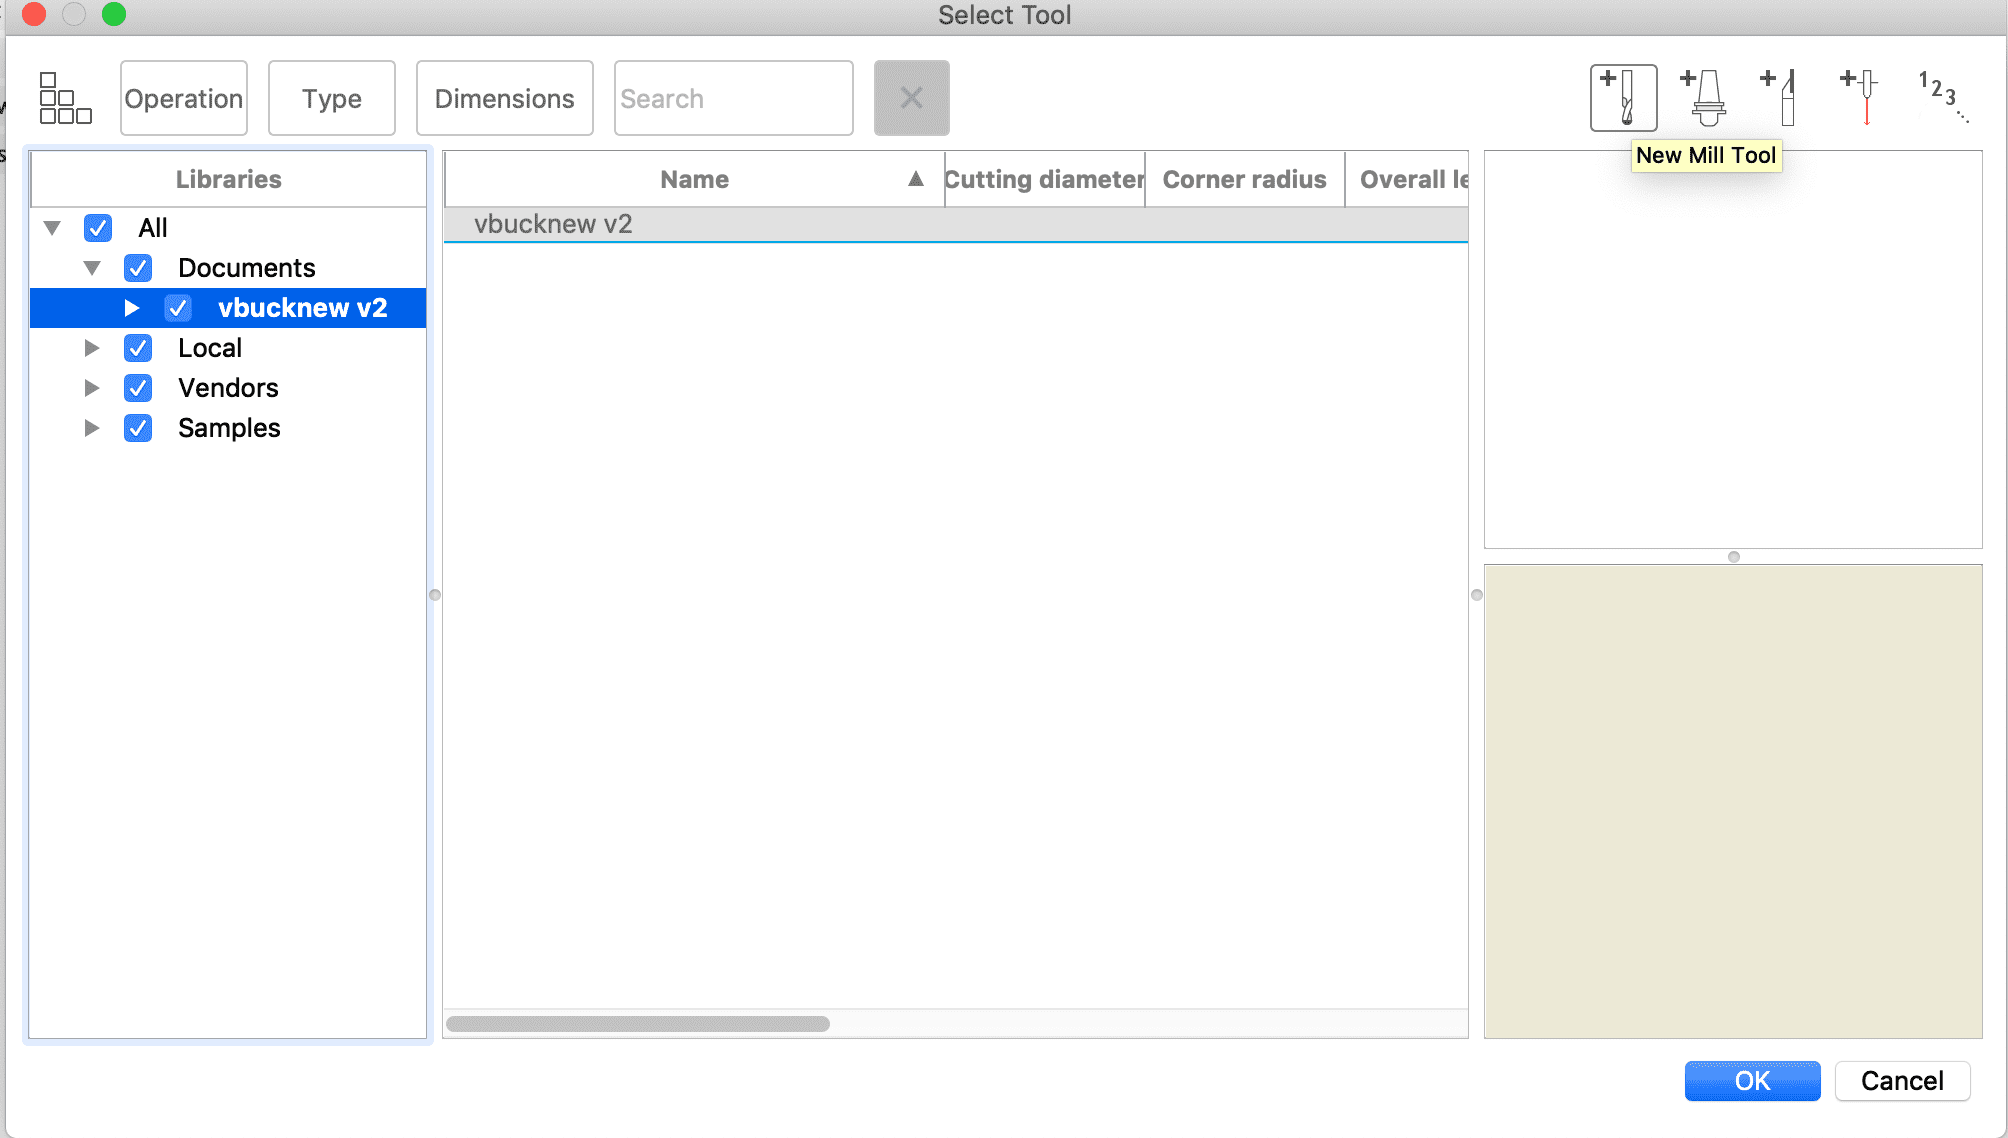Uncheck the All libraries checkbox
2008x1138 pixels.
click(98, 228)
